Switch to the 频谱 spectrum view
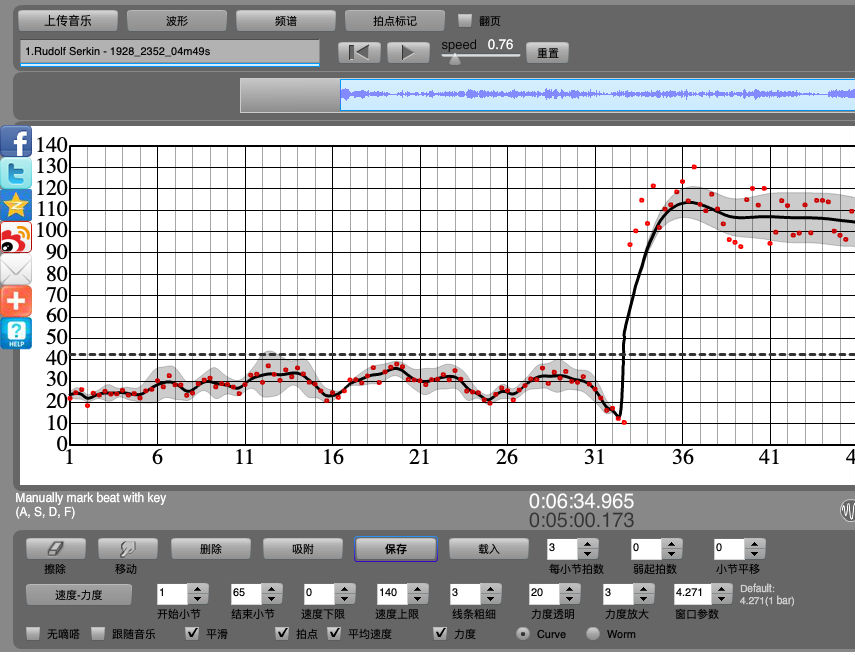Image resolution: width=855 pixels, height=655 pixels. [285, 20]
